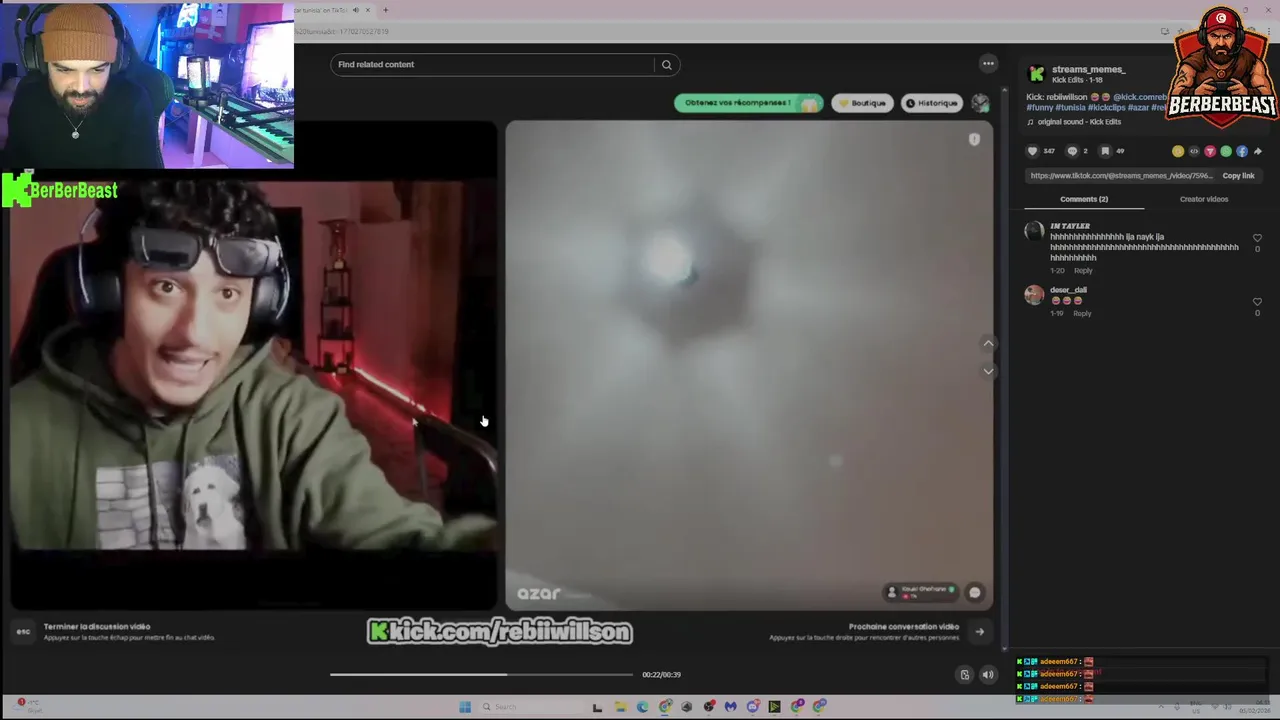Viewport: 1280px width, 720px height.
Task: Open comments via speech bubble icon
Action: pyautogui.click(x=1072, y=151)
